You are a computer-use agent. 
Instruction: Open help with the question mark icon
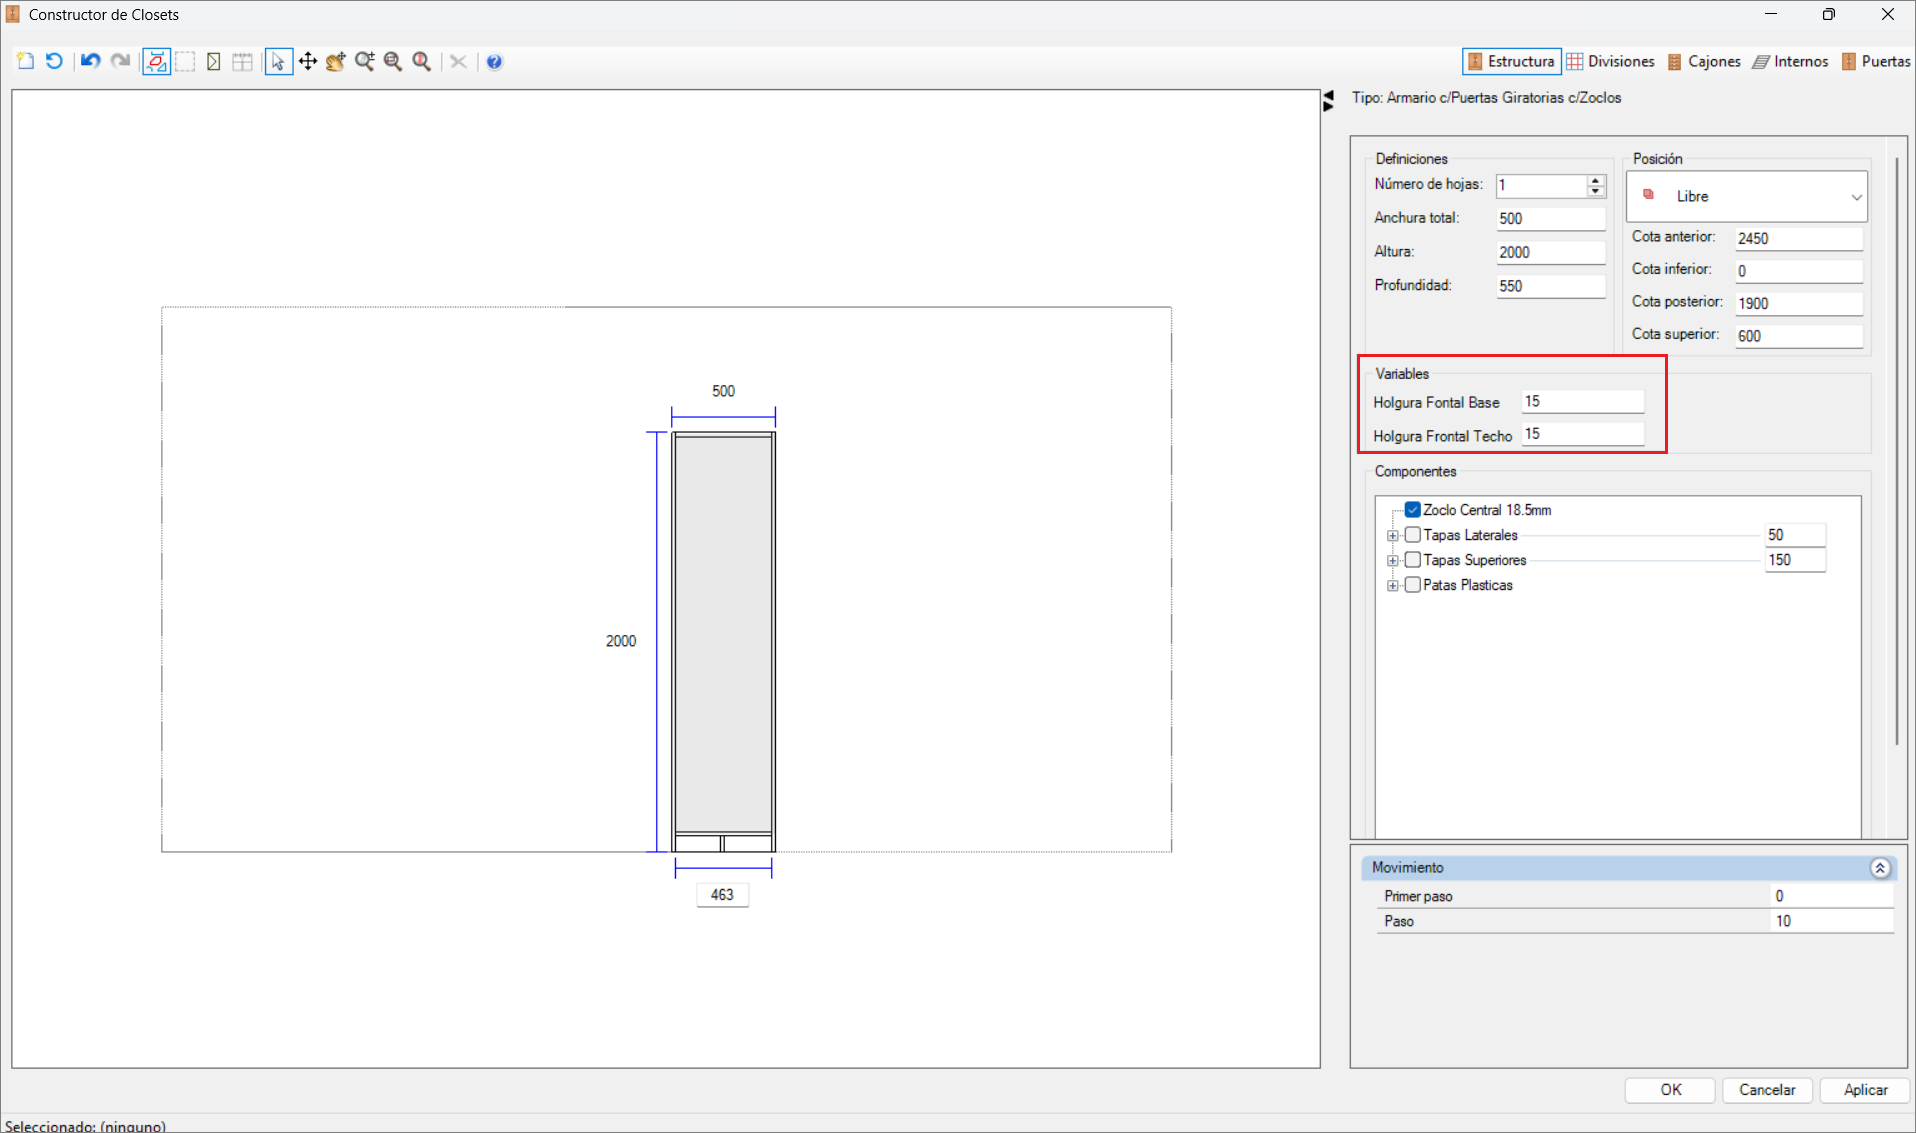[494, 62]
